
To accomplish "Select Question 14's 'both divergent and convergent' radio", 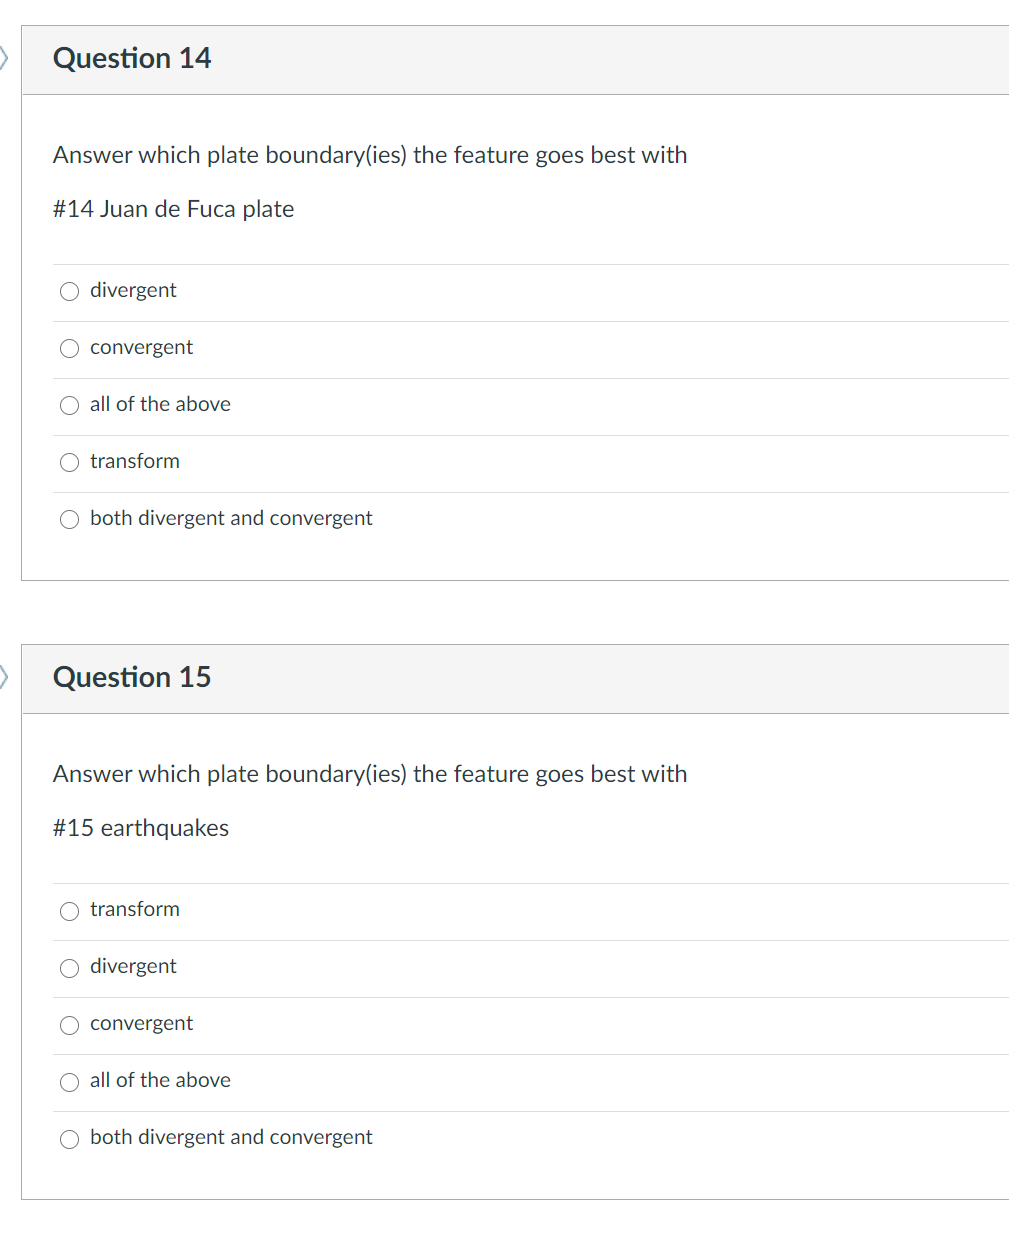I will point(69,519).
